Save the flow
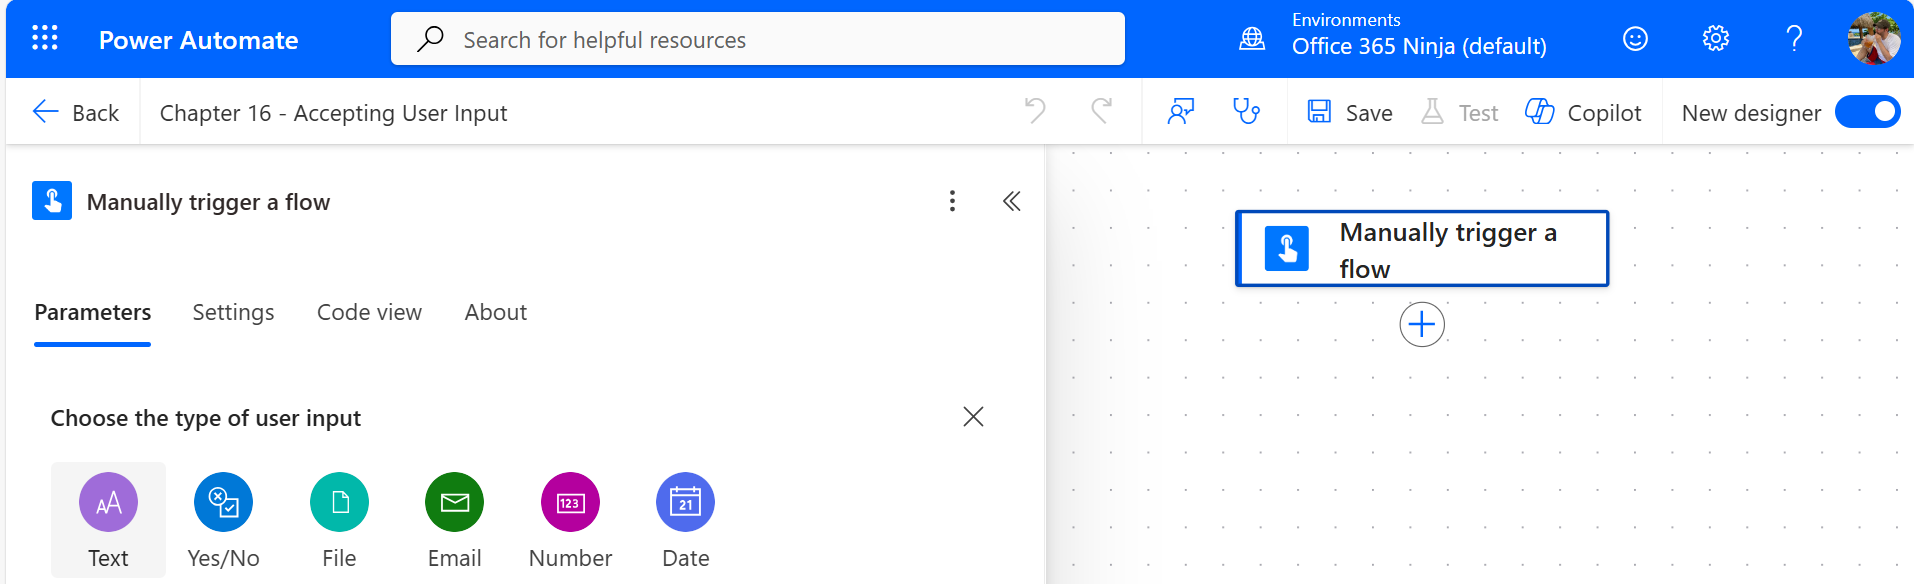The image size is (1914, 584). pos(1348,112)
